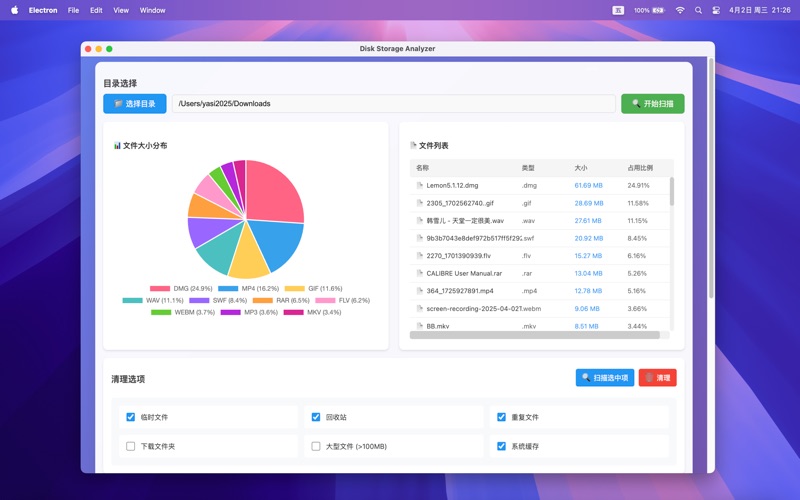
Task: Click the file icon beside the .swf file
Action: pyautogui.click(x=419, y=238)
